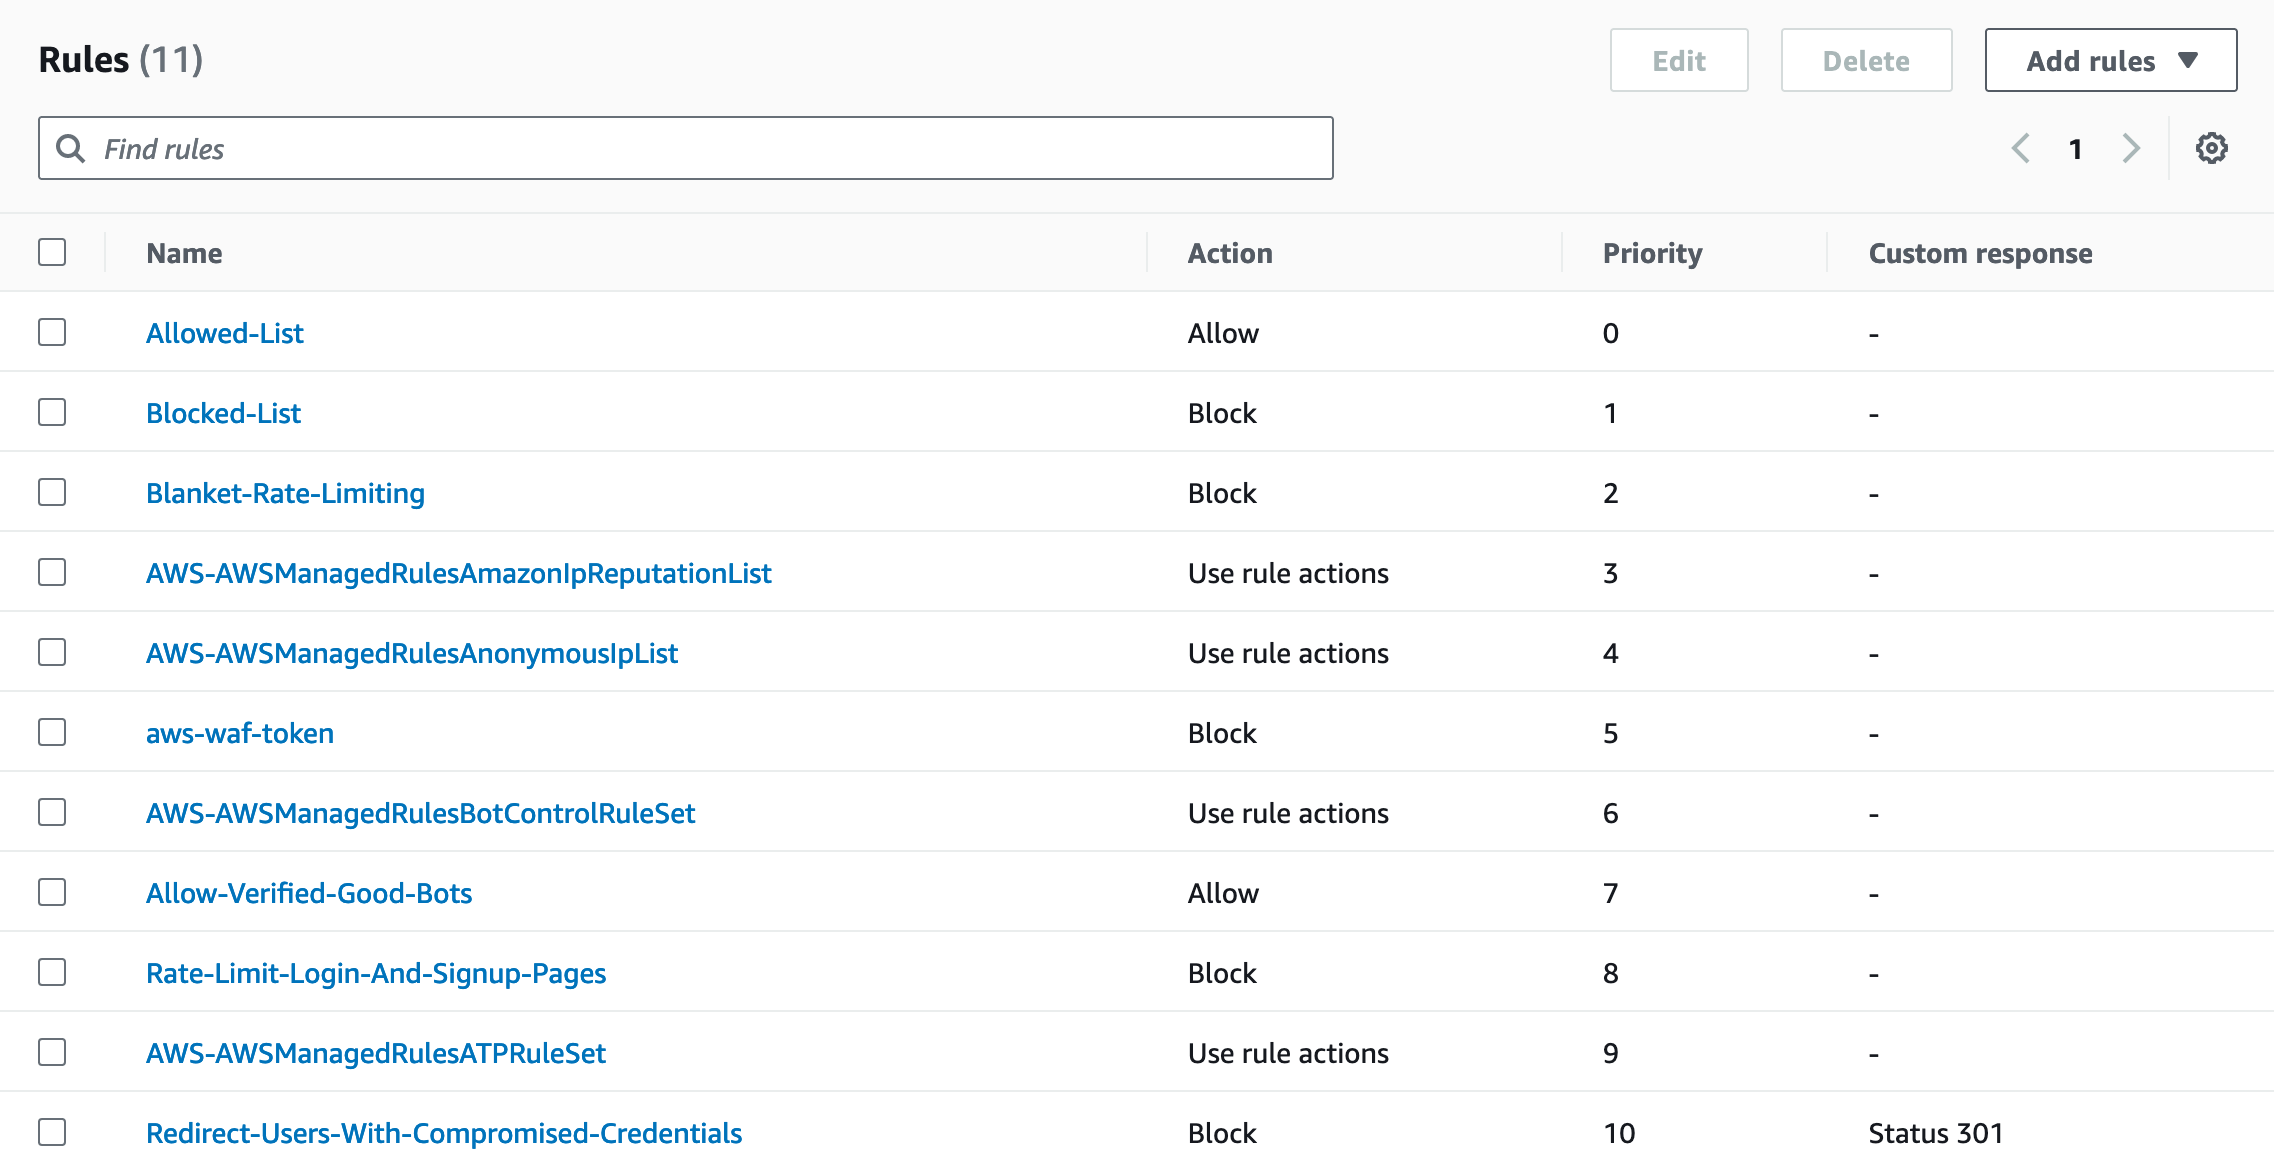Open the Blocked-List rule link

point(223,413)
